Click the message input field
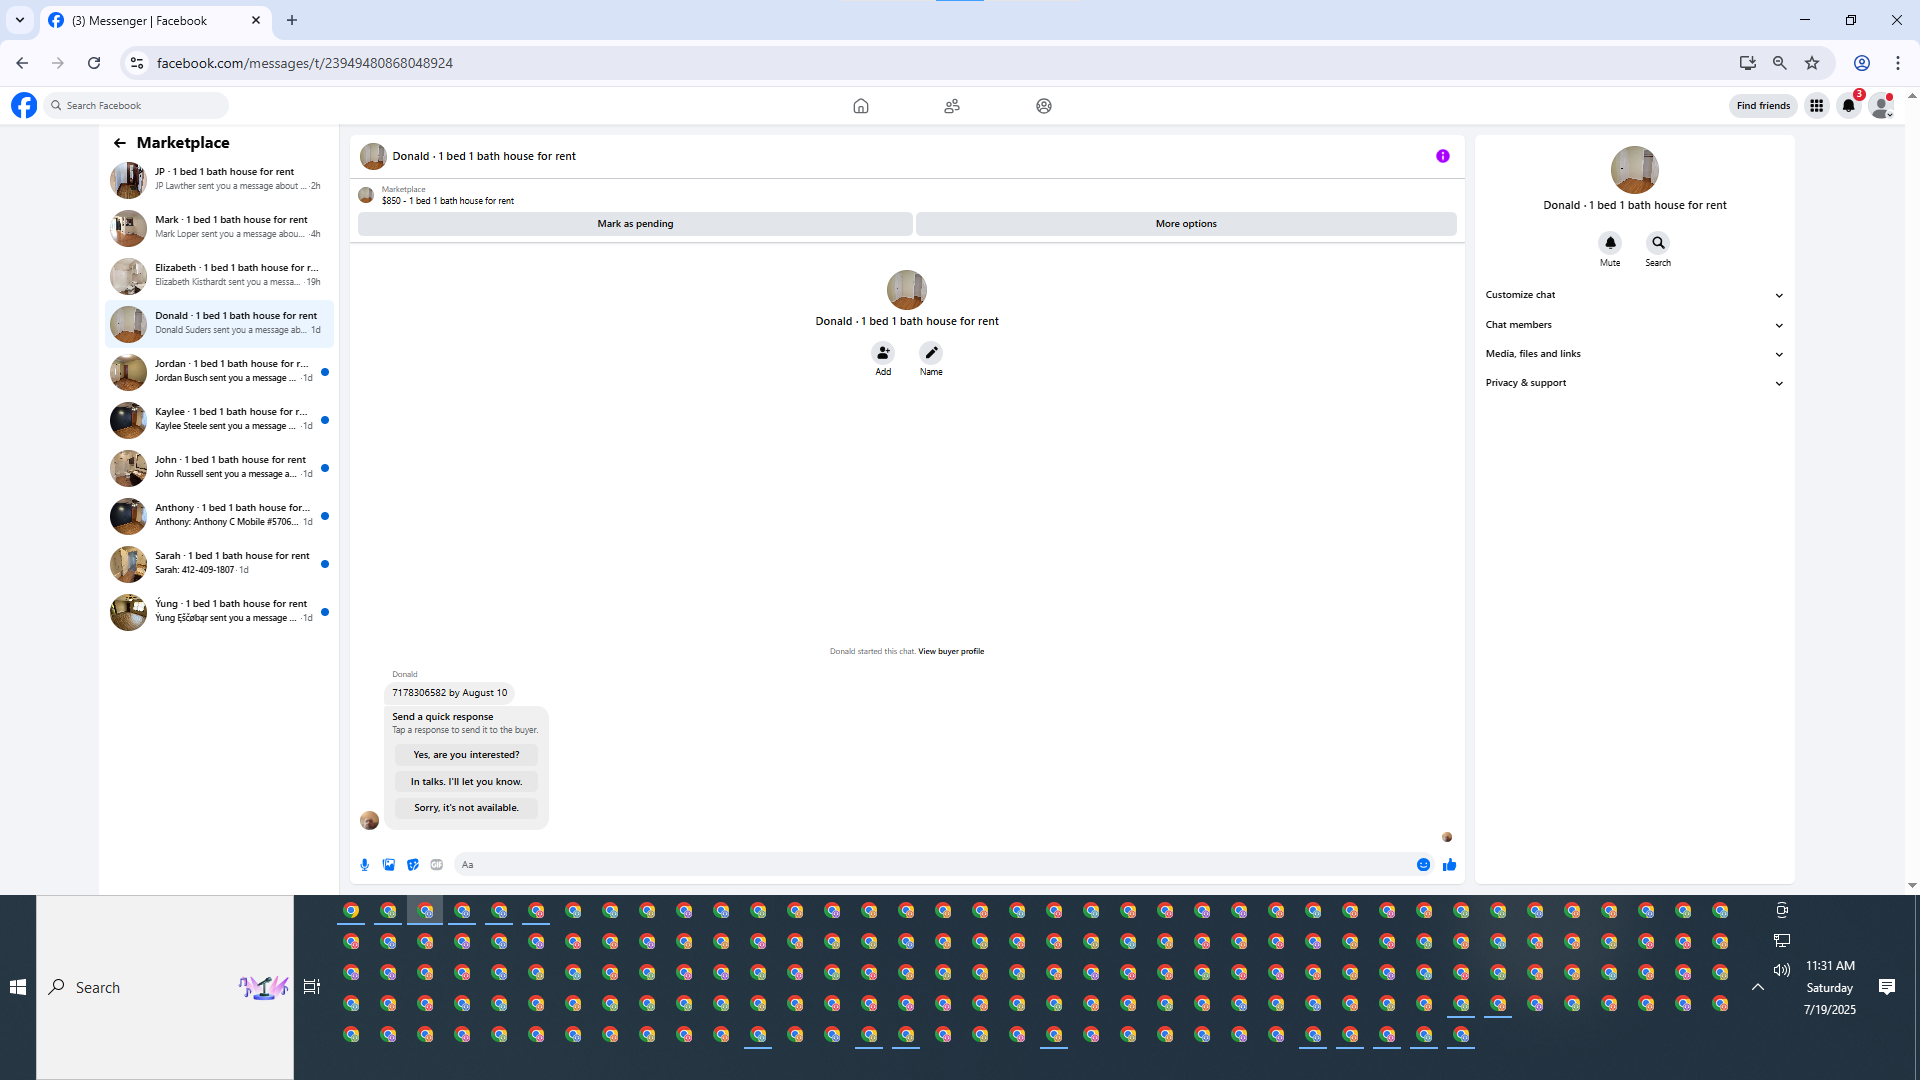 point(930,865)
